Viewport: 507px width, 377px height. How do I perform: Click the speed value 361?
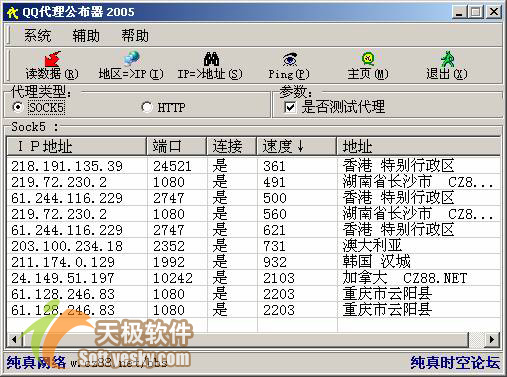[x=274, y=166]
